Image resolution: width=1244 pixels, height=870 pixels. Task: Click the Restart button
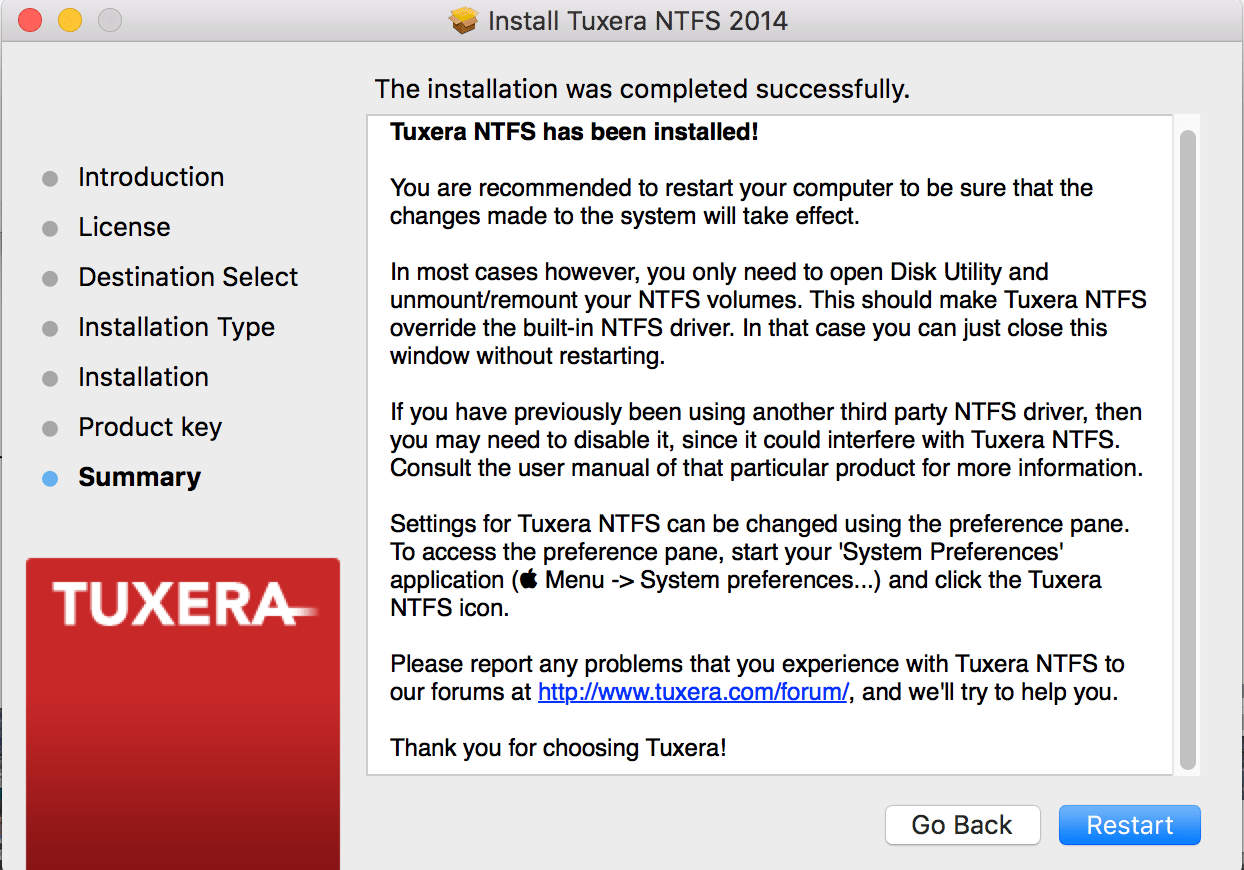(1129, 825)
